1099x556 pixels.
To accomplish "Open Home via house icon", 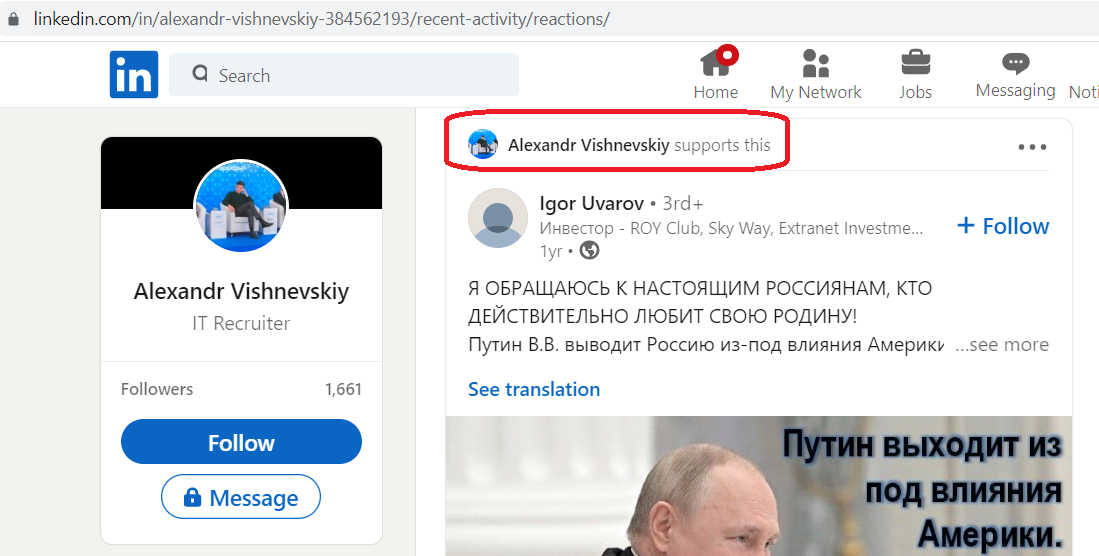I will (717, 62).
